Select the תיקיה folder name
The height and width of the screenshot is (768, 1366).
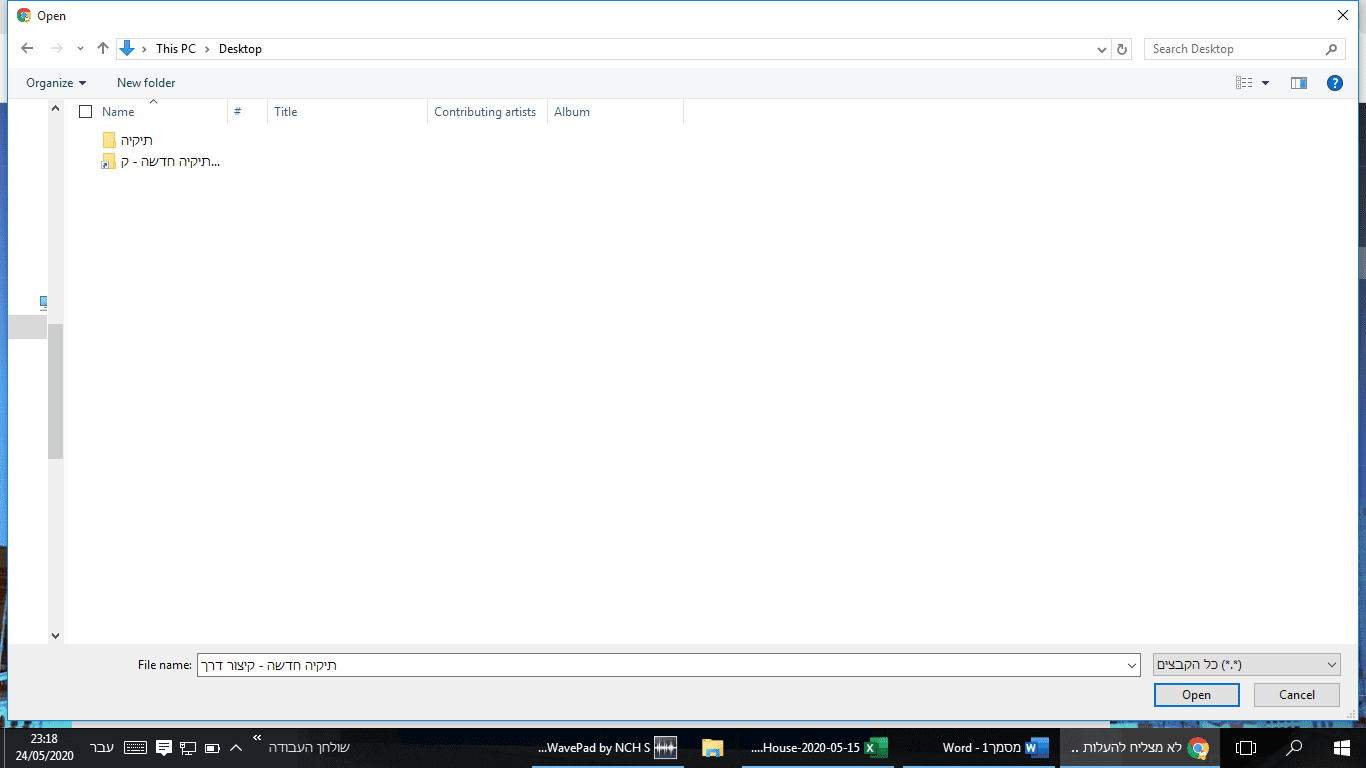click(x=137, y=141)
